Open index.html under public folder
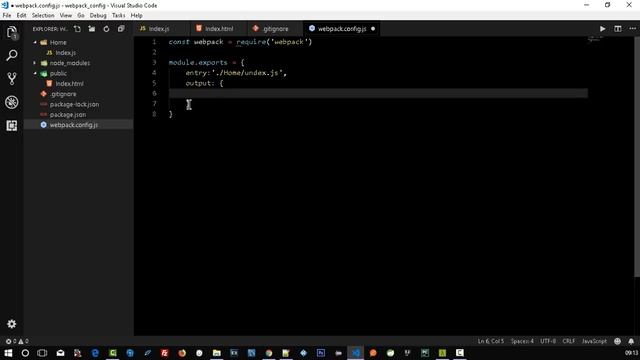This screenshot has width=640, height=360. 69,83
